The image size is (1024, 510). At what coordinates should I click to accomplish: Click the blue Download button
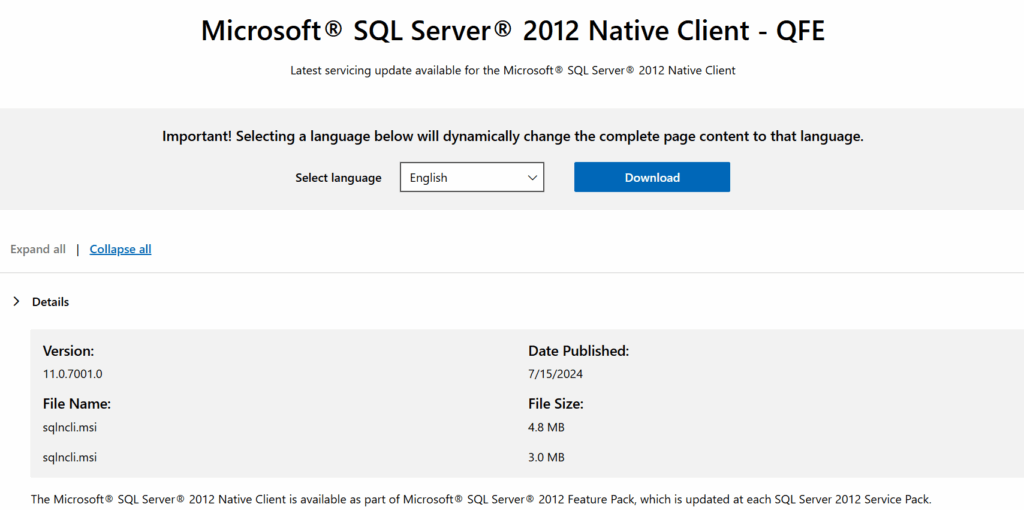coord(652,177)
